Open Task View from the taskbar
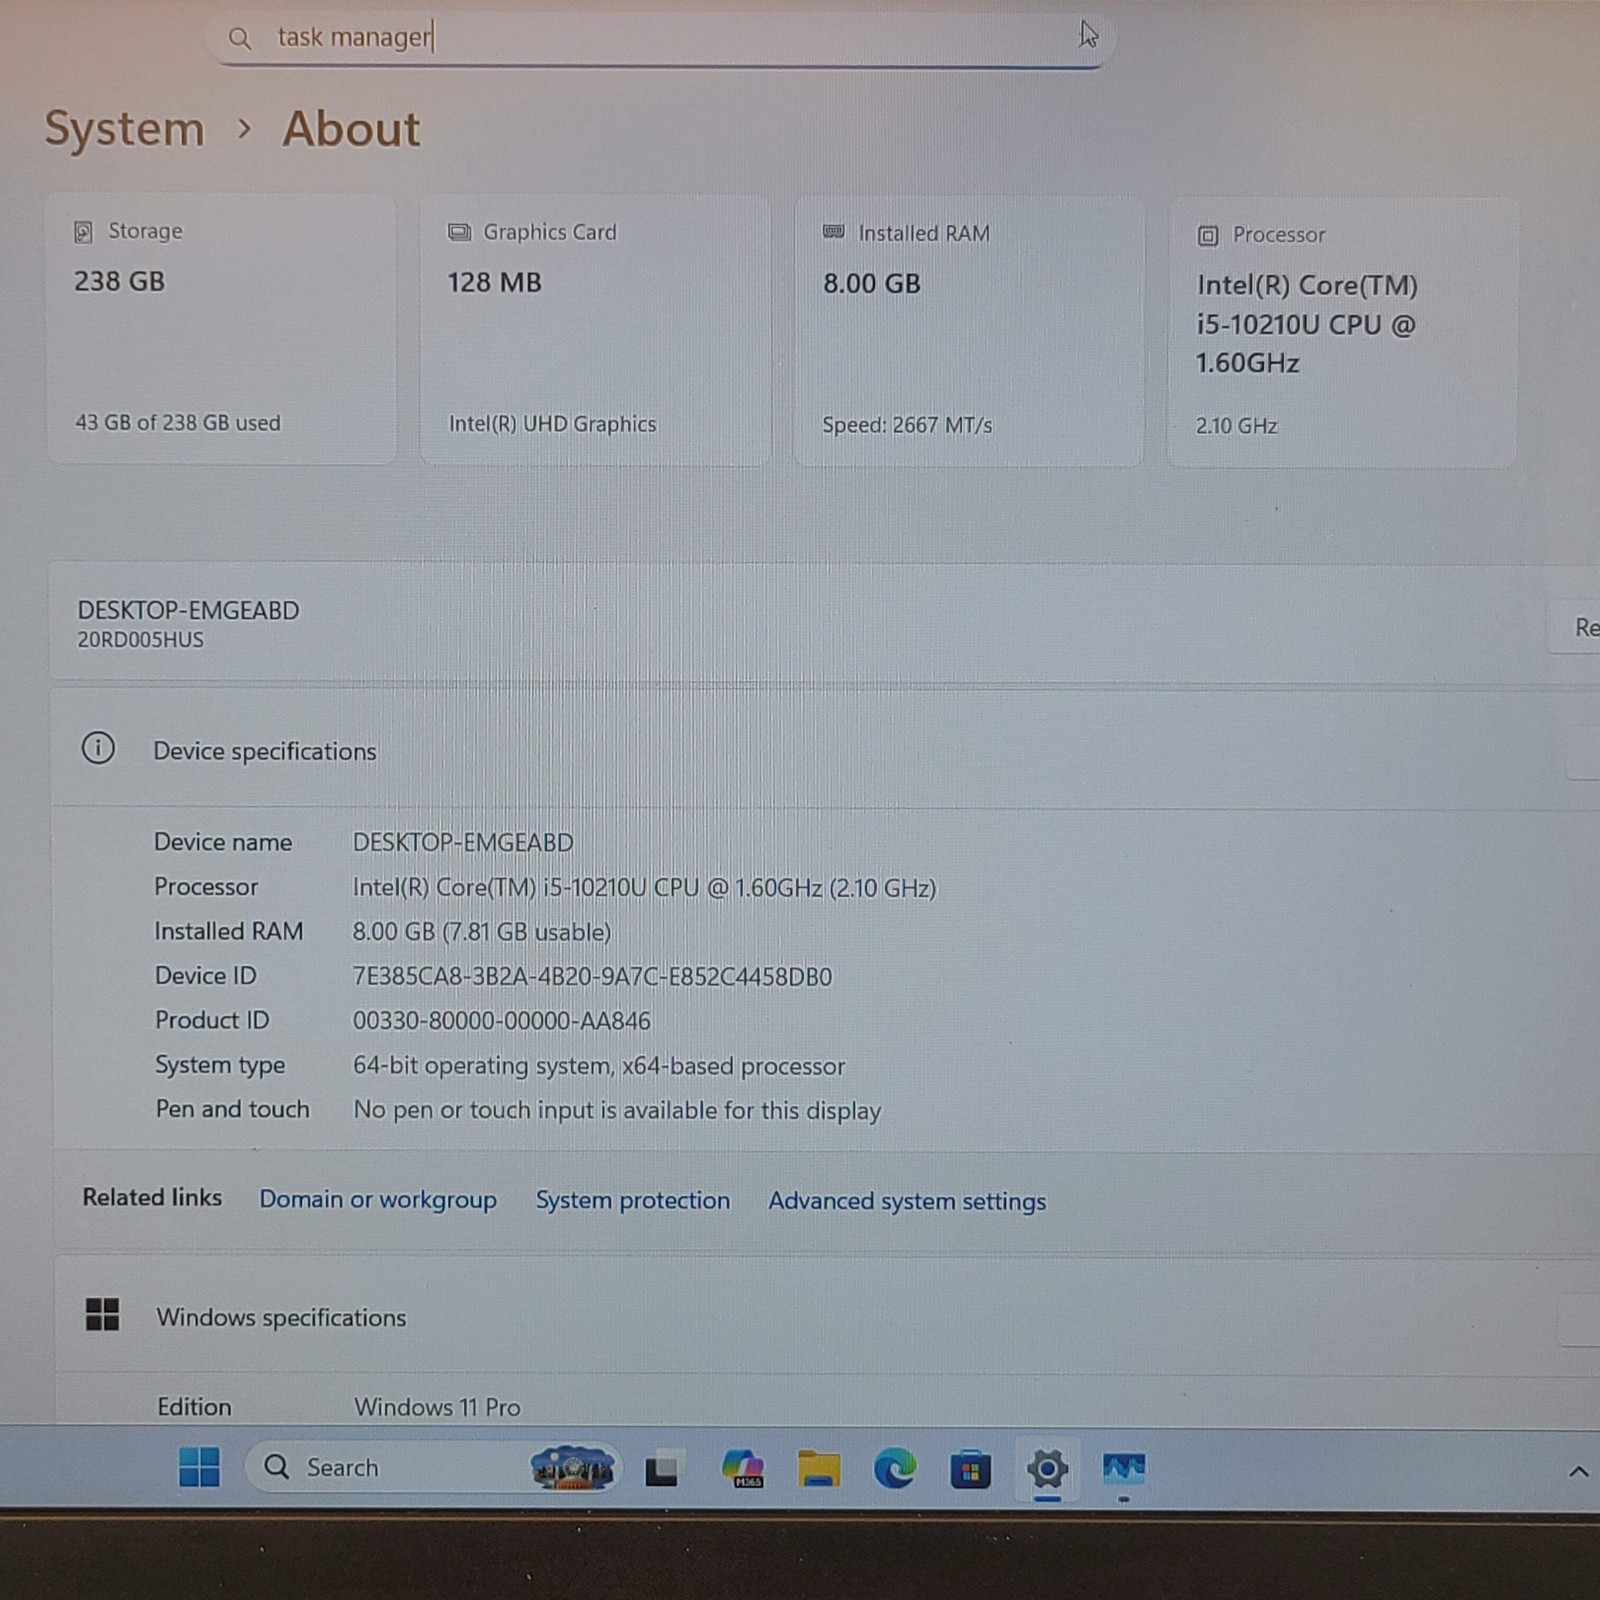The image size is (1600, 1600). [x=662, y=1469]
